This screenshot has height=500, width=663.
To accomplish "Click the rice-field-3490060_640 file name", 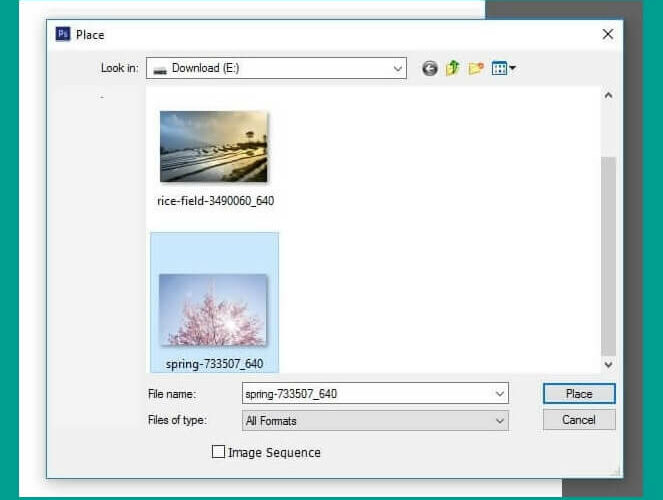I will click(x=216, y=201).
